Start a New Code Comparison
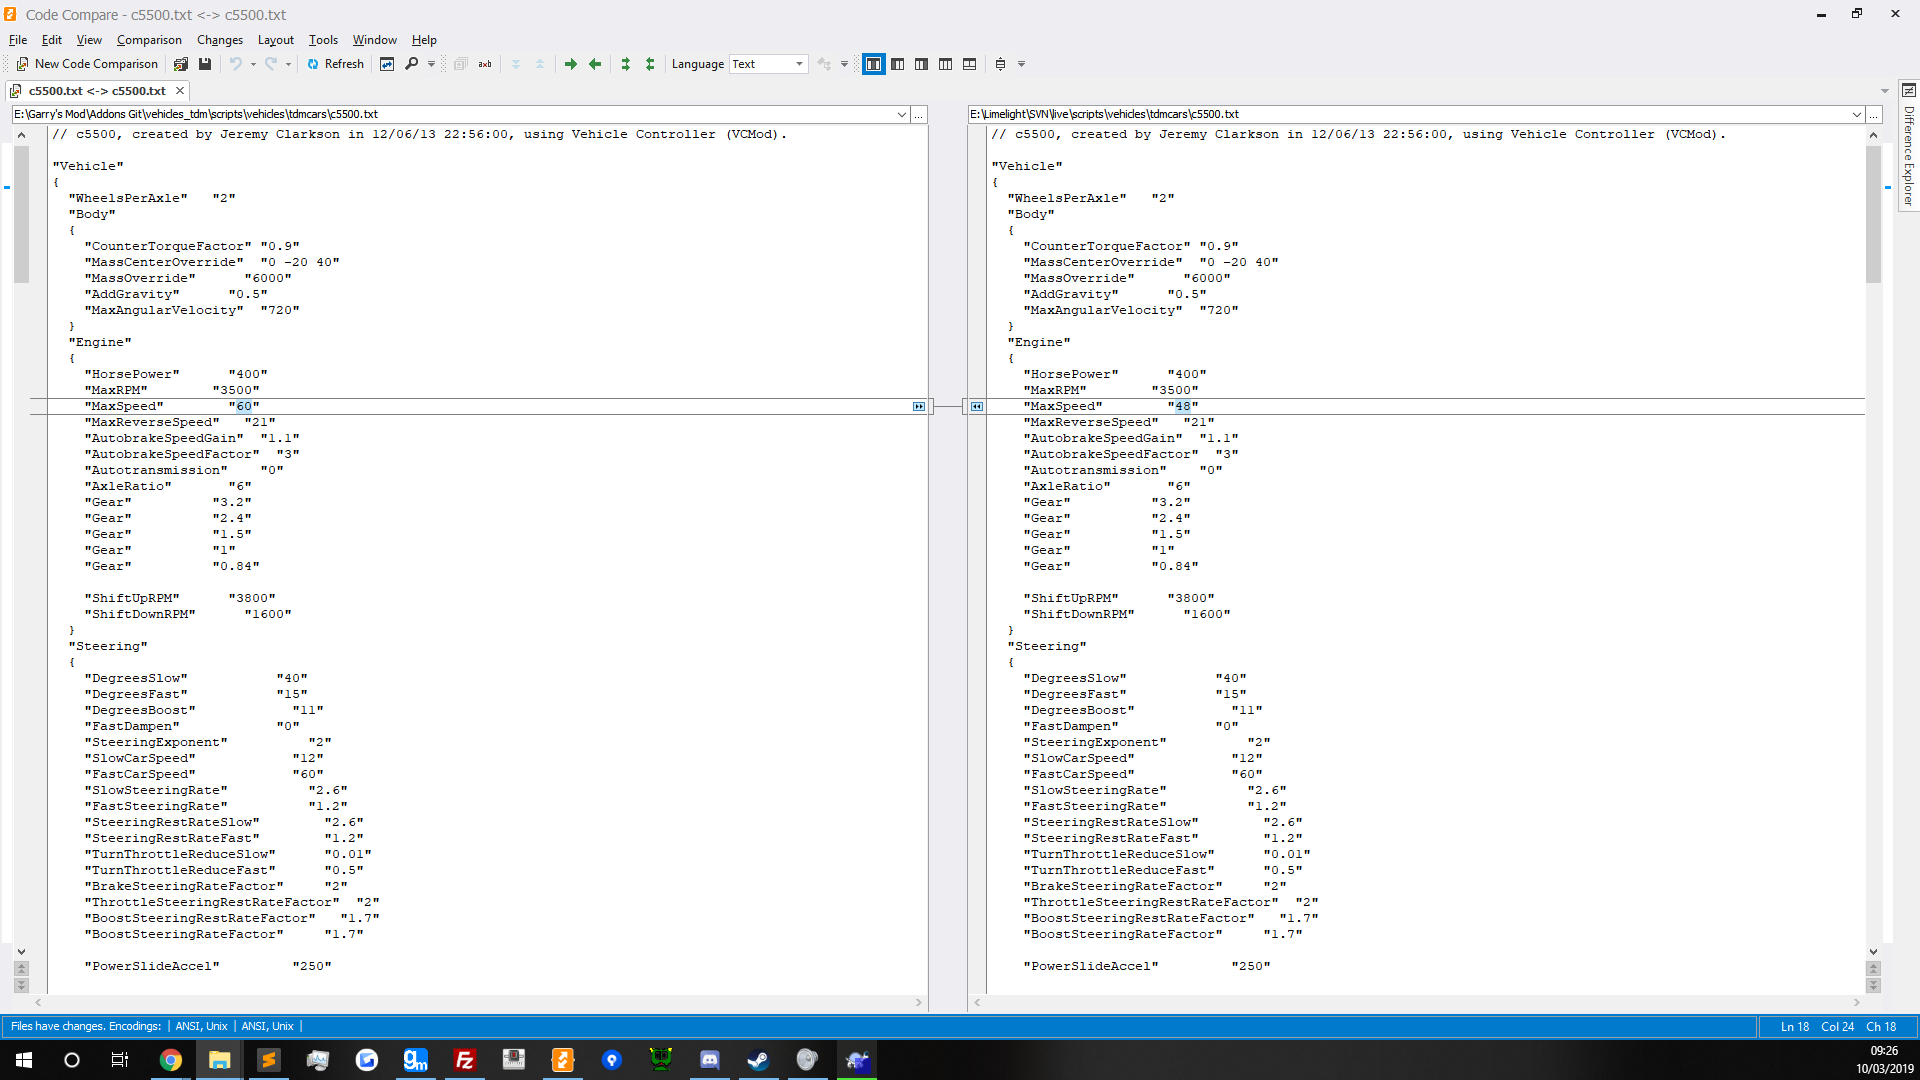Image resolution: width=1920 pixels, height=1080 pixels. click(x=87, y=64)
